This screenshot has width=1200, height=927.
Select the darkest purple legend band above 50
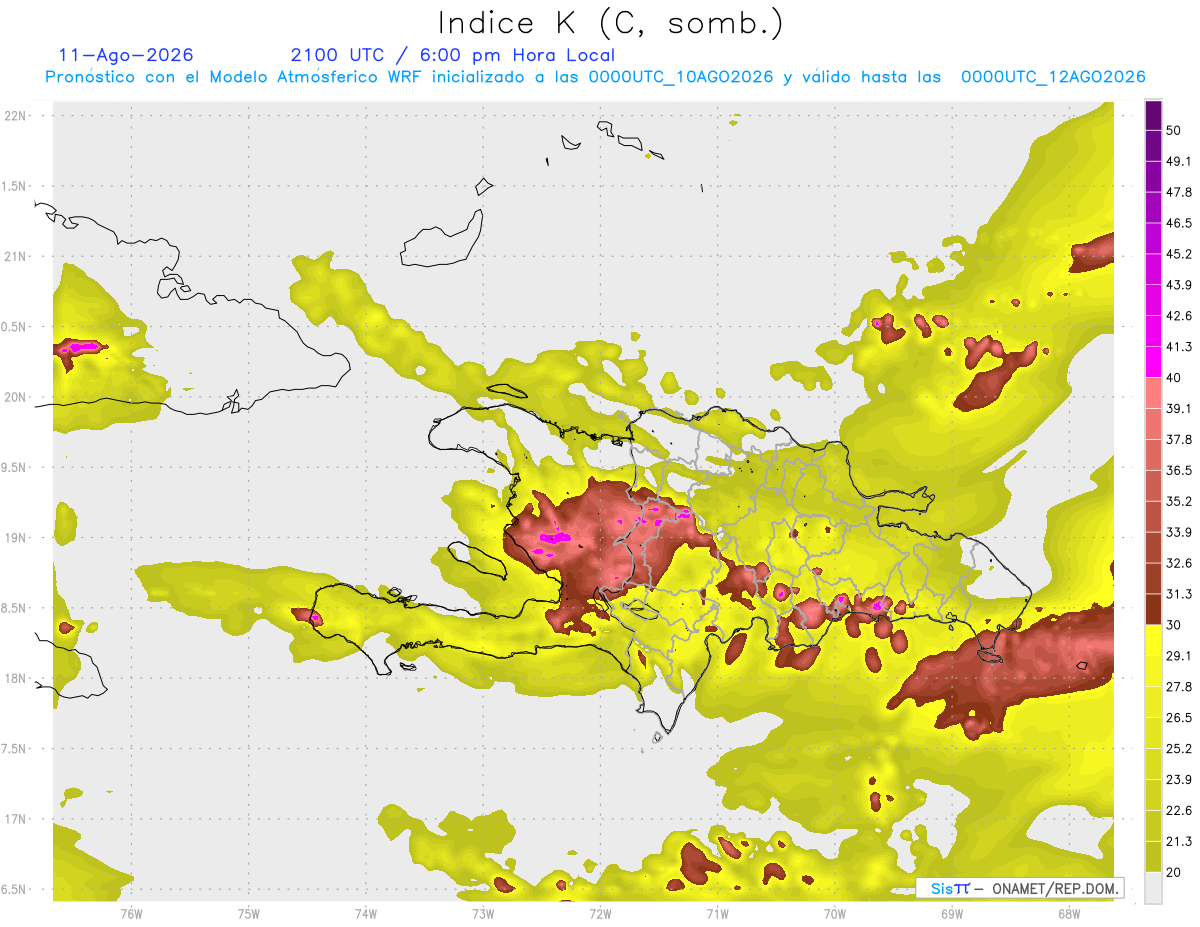pos(1153,115)
